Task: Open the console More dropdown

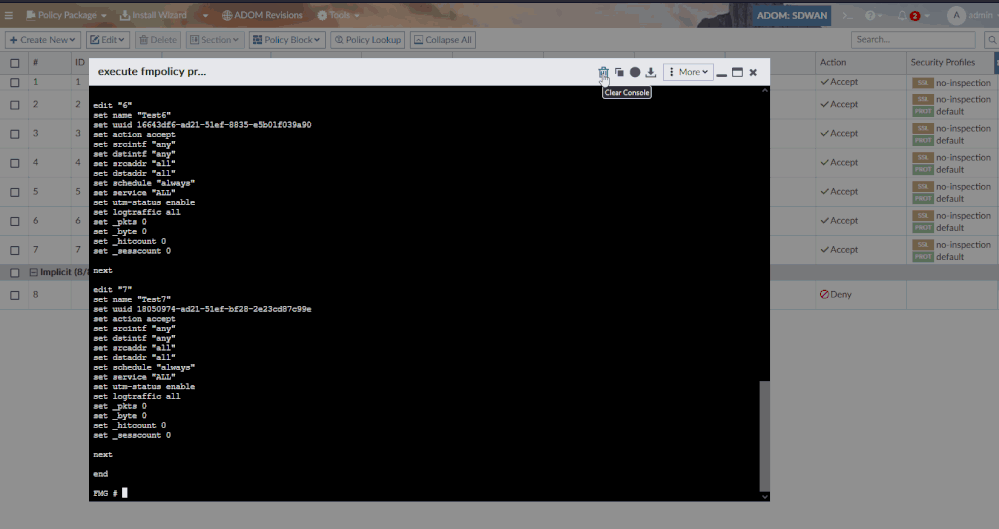Action: [x=688, y=72]
